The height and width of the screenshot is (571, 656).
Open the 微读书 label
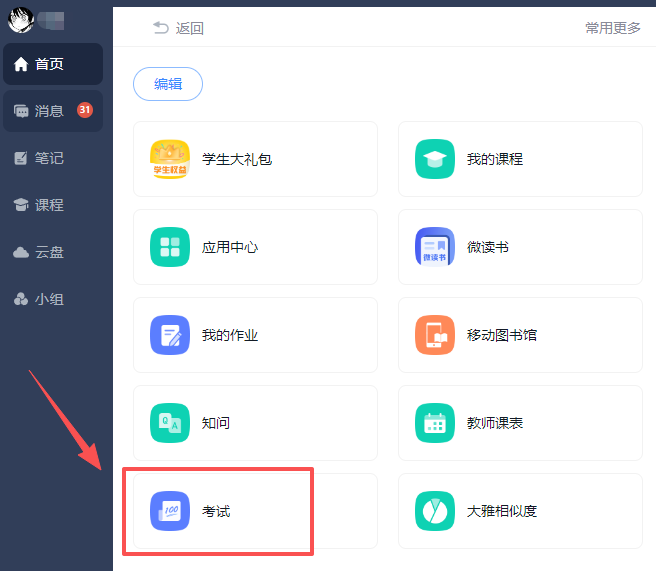488,247
